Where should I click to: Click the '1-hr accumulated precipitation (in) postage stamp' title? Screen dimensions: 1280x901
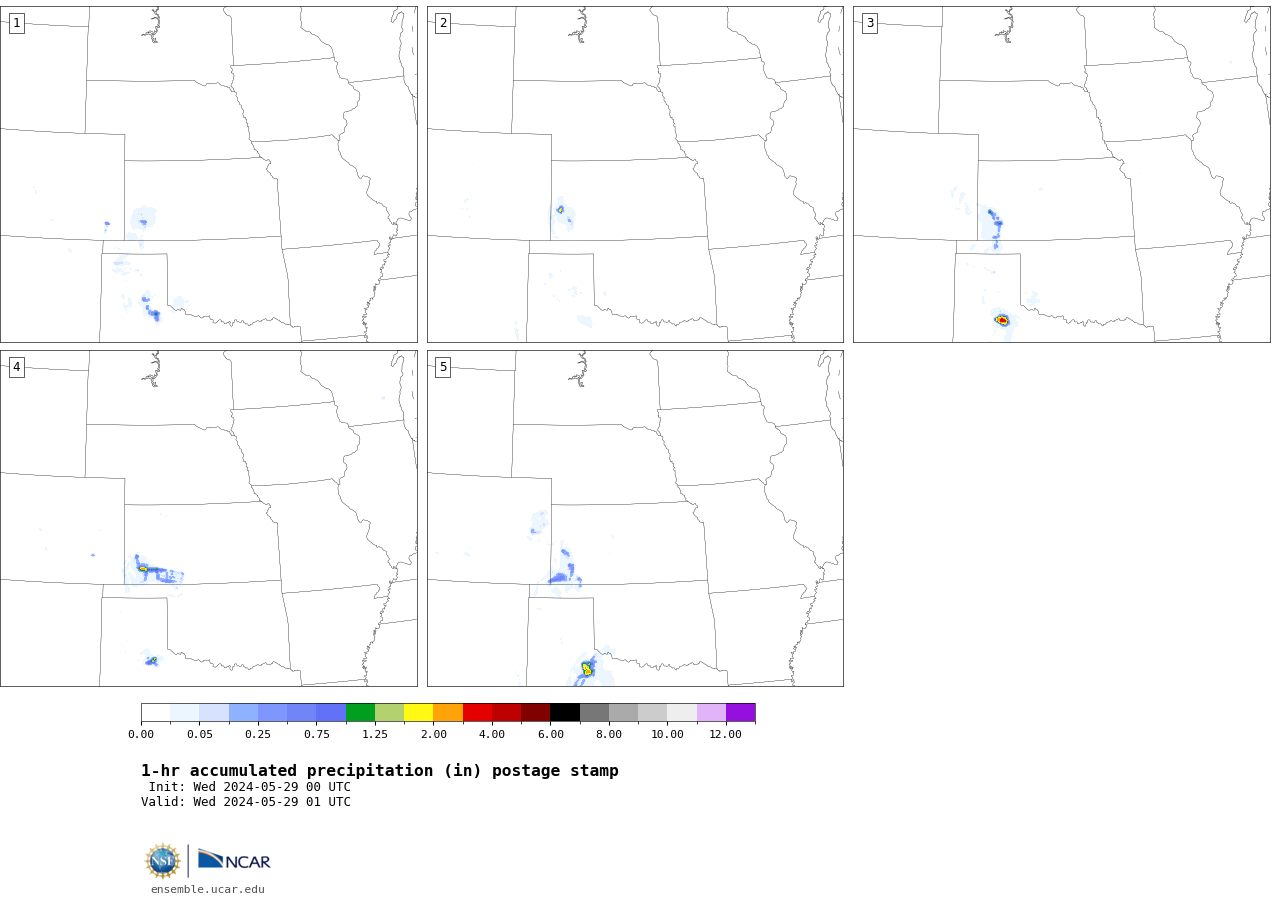point(380,771)
